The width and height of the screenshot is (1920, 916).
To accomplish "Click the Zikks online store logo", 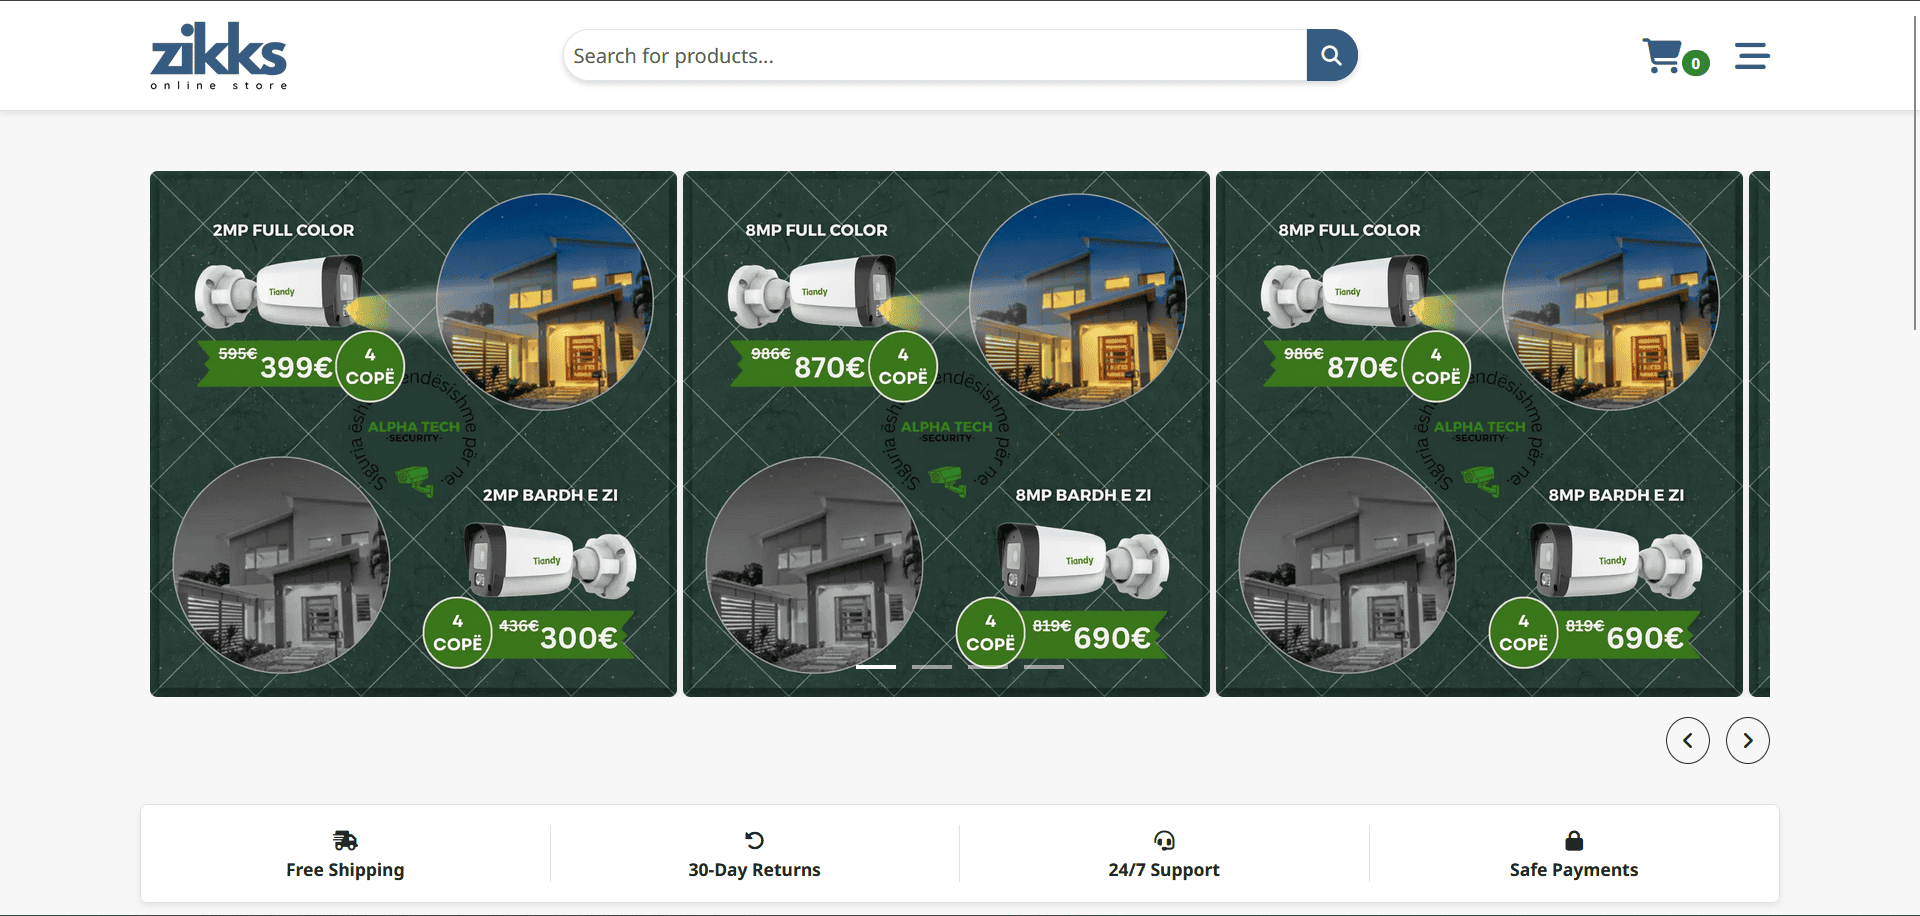I will click(218, 56).
